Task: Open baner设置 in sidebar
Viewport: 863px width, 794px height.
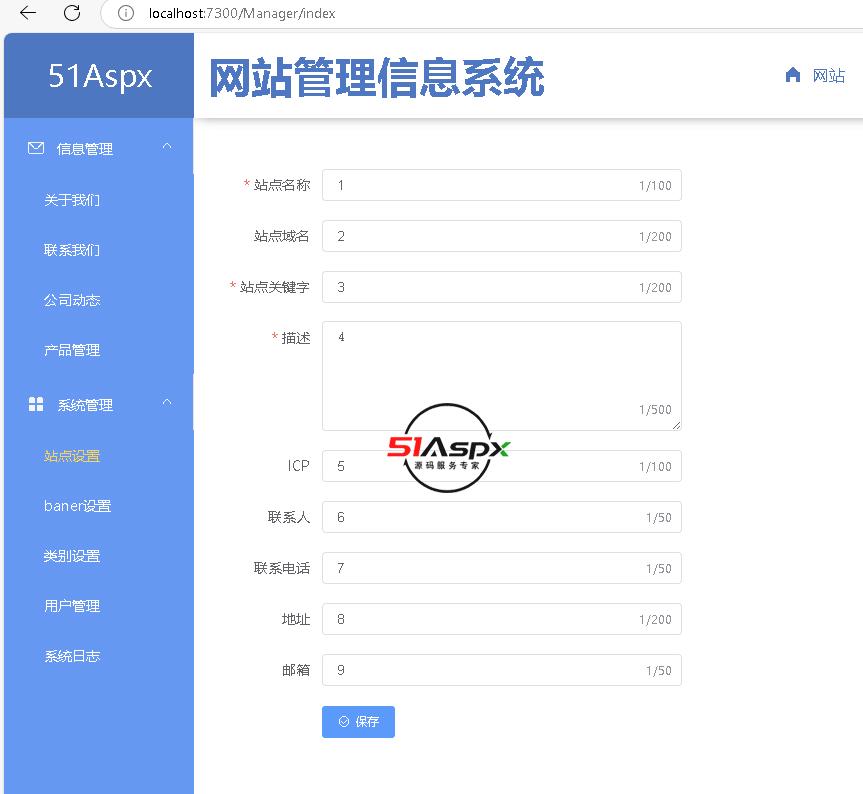Action: (77, 506)
